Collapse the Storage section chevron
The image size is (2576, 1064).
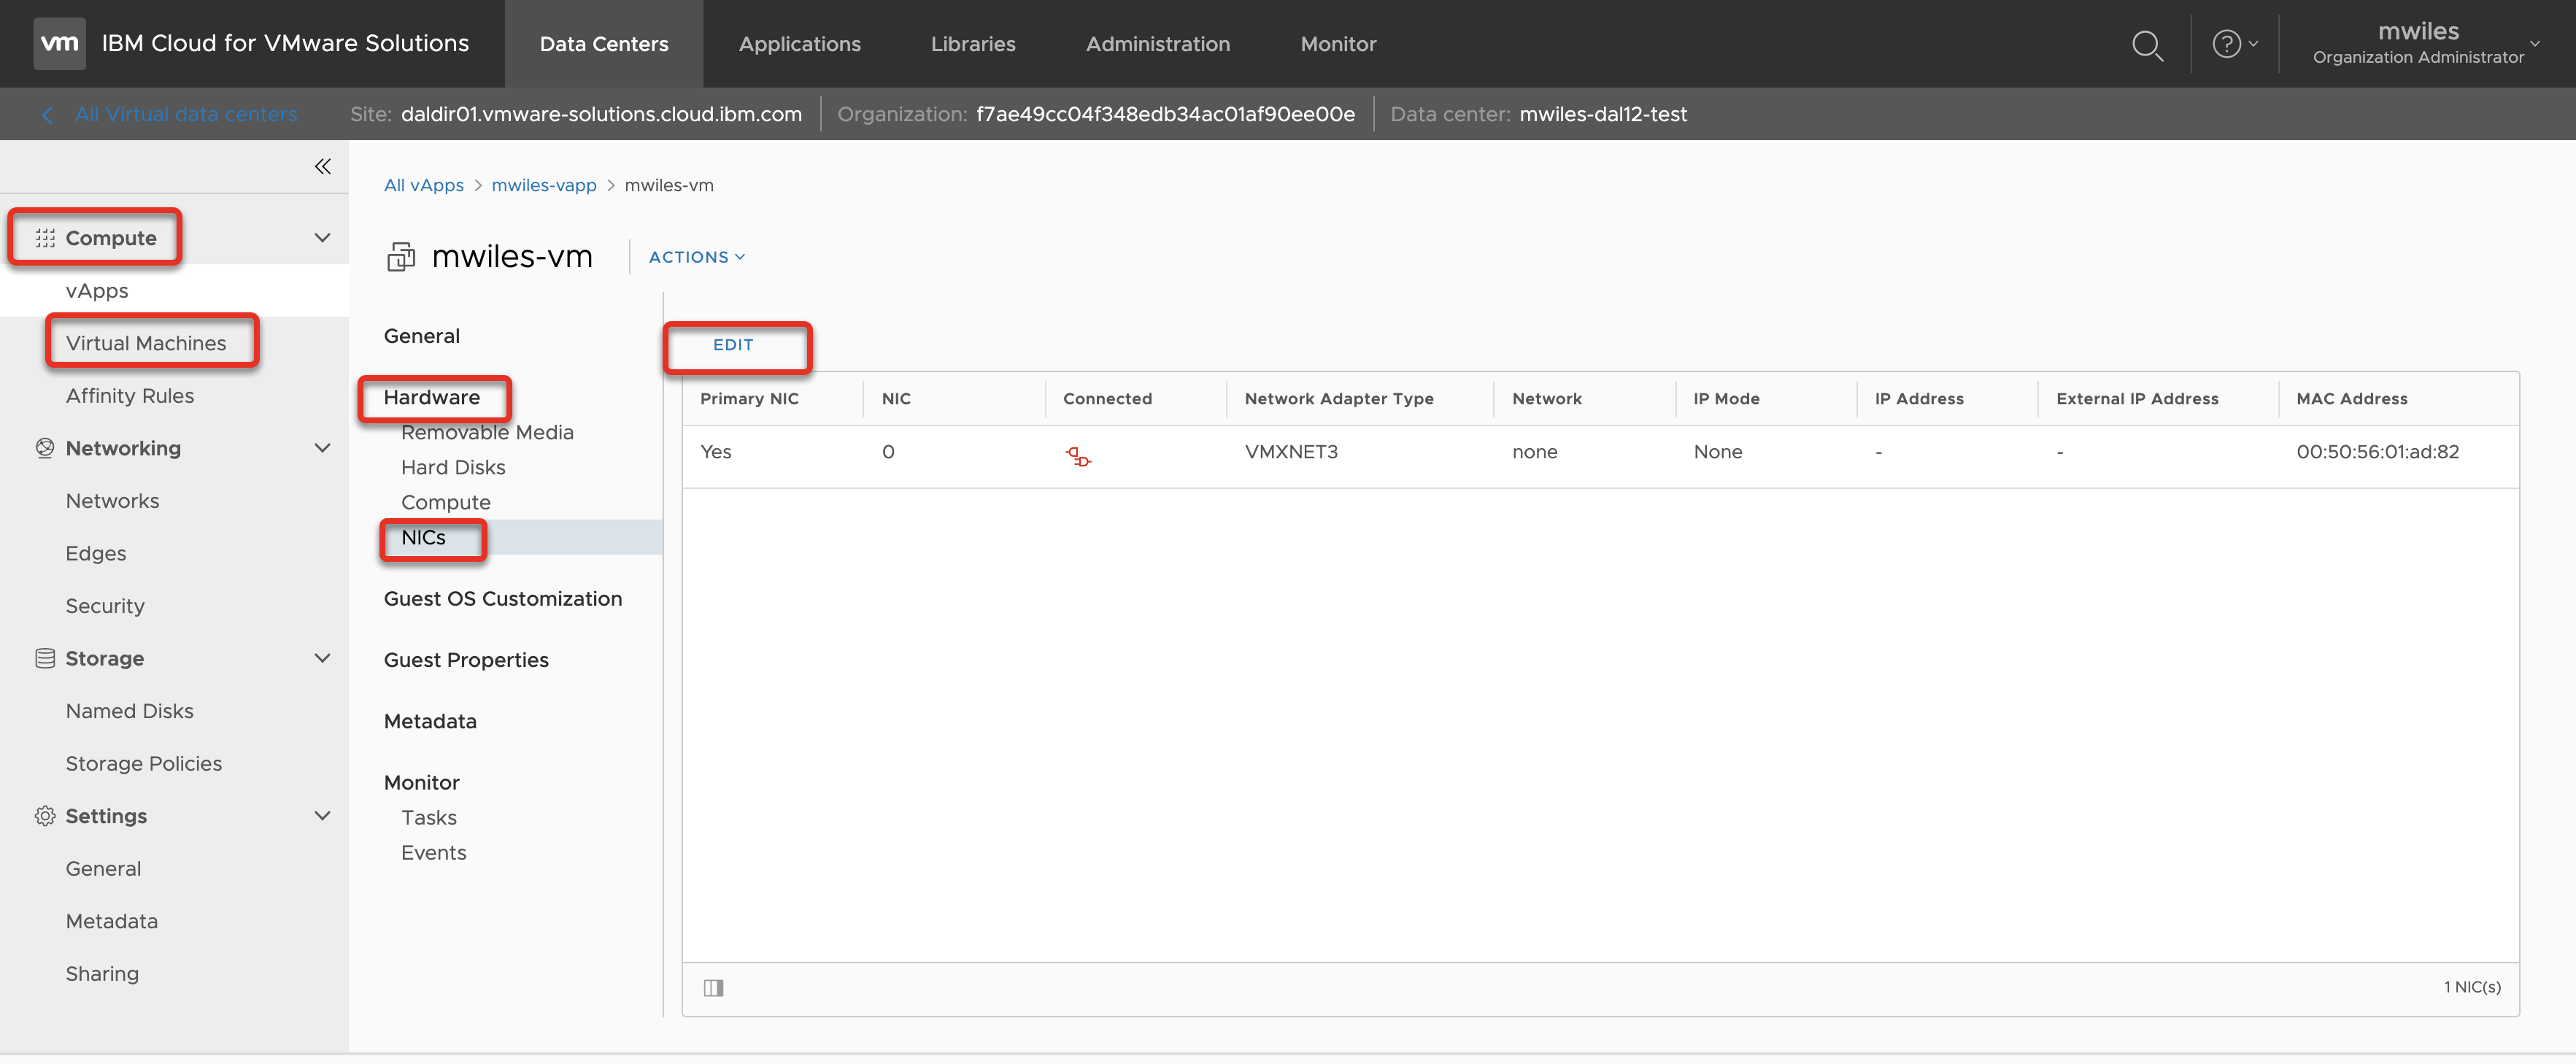(322, 658)
